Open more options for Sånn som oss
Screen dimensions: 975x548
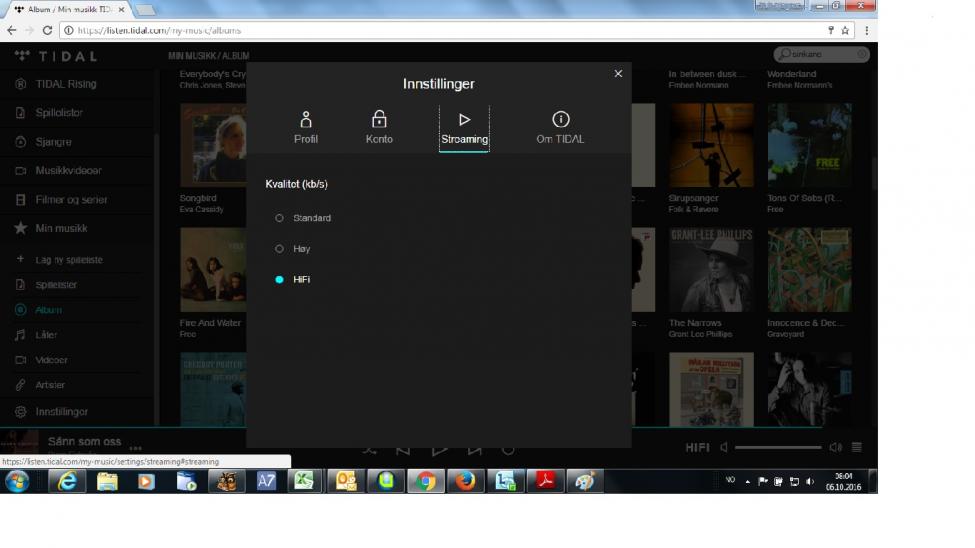click(x=136, y=448)
